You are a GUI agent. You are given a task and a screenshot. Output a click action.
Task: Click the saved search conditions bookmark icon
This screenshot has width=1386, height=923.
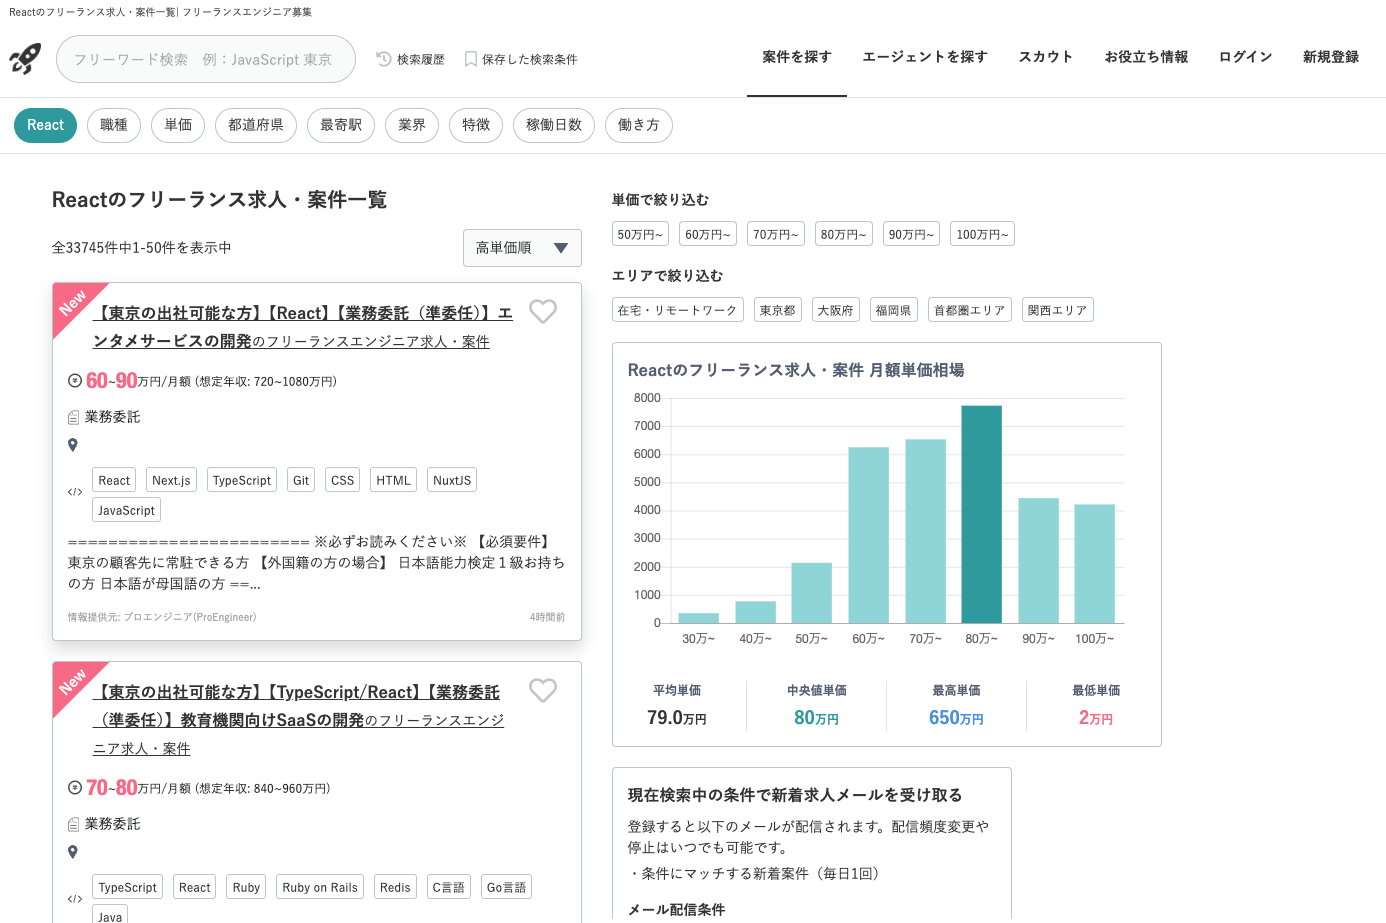[x=470, y=59]
